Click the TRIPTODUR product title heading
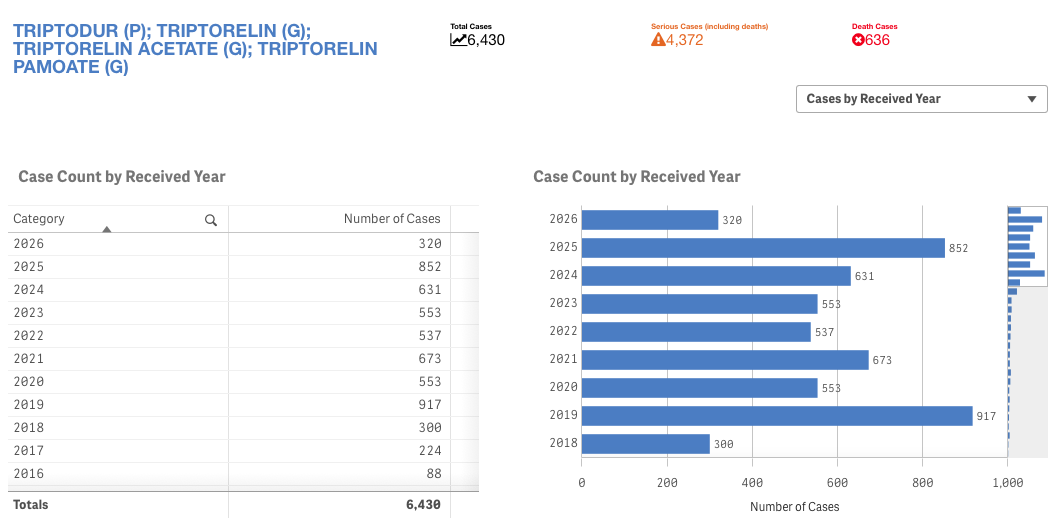 (195, 49)
